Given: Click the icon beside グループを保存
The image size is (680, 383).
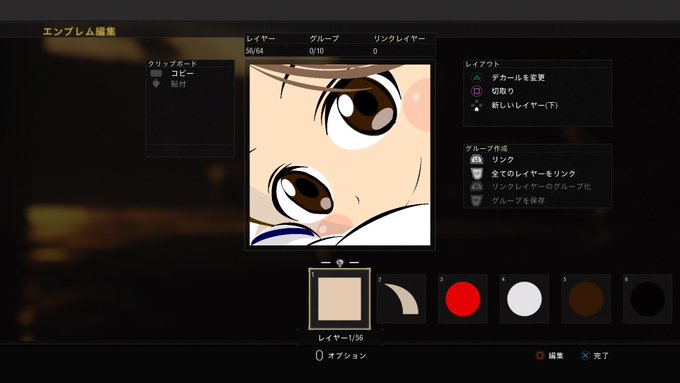Looking at the screenshot, I should tap(476, 200).
